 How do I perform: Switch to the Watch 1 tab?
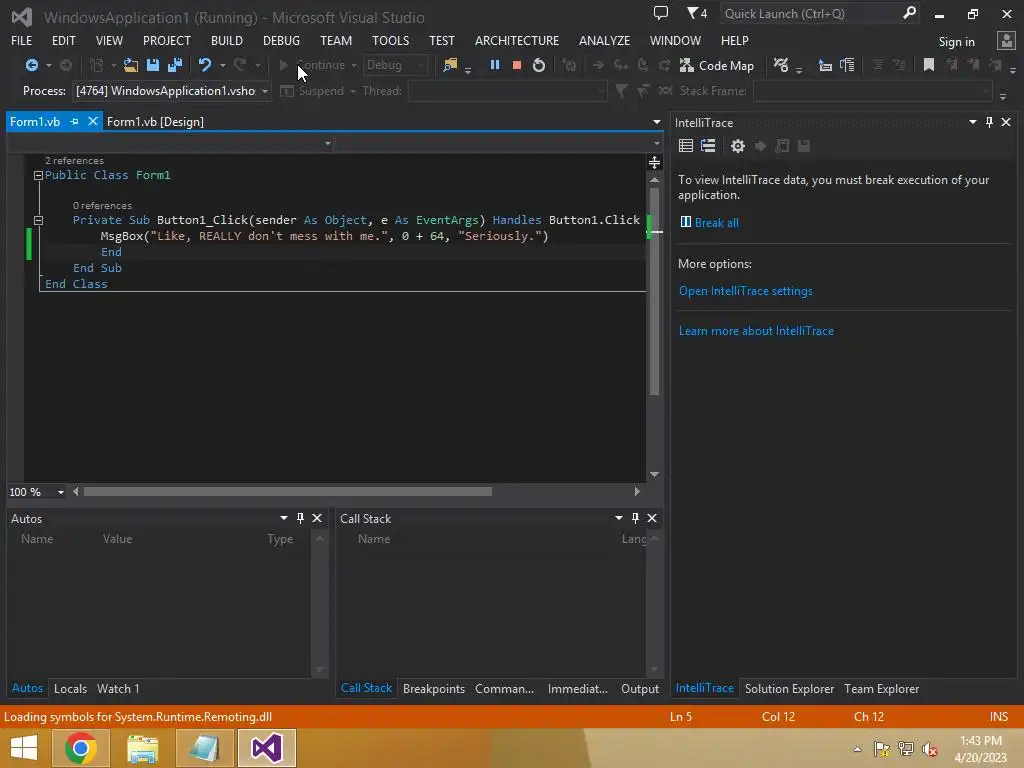pyautogui.click(x=118, y=688)
